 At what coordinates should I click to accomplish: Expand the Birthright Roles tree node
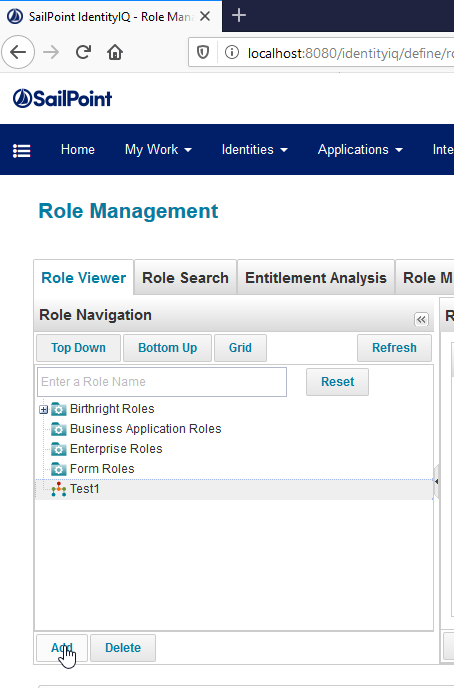pyautogui.click(x=43, y=409)
